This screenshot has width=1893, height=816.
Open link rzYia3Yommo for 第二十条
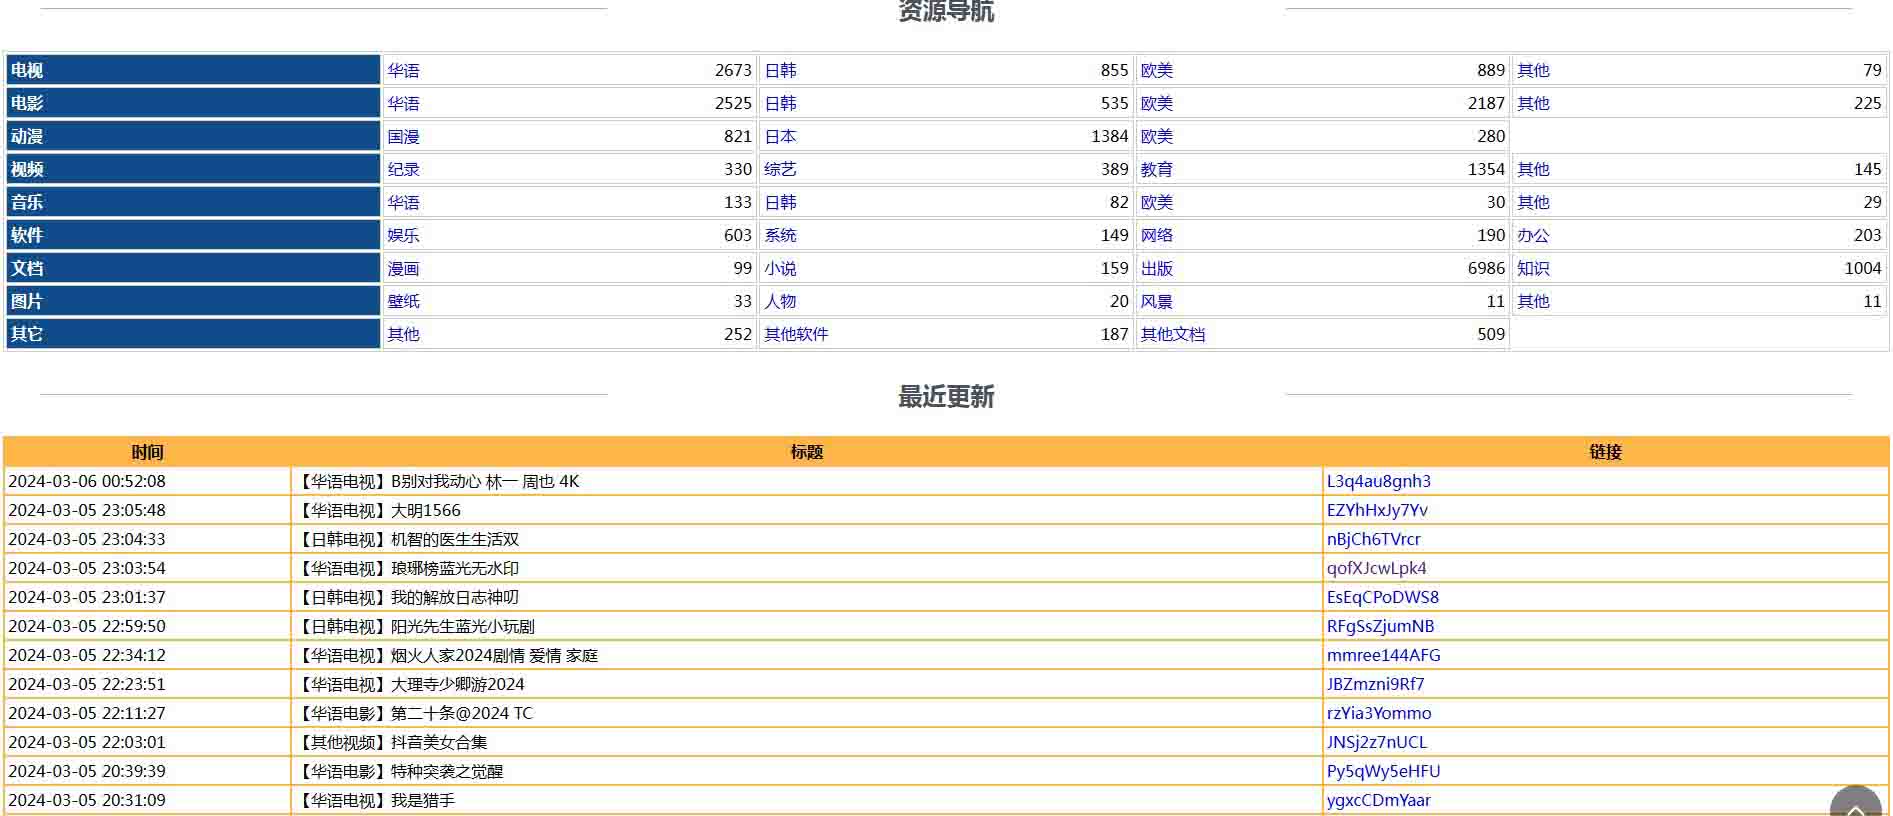point(1378,713)
